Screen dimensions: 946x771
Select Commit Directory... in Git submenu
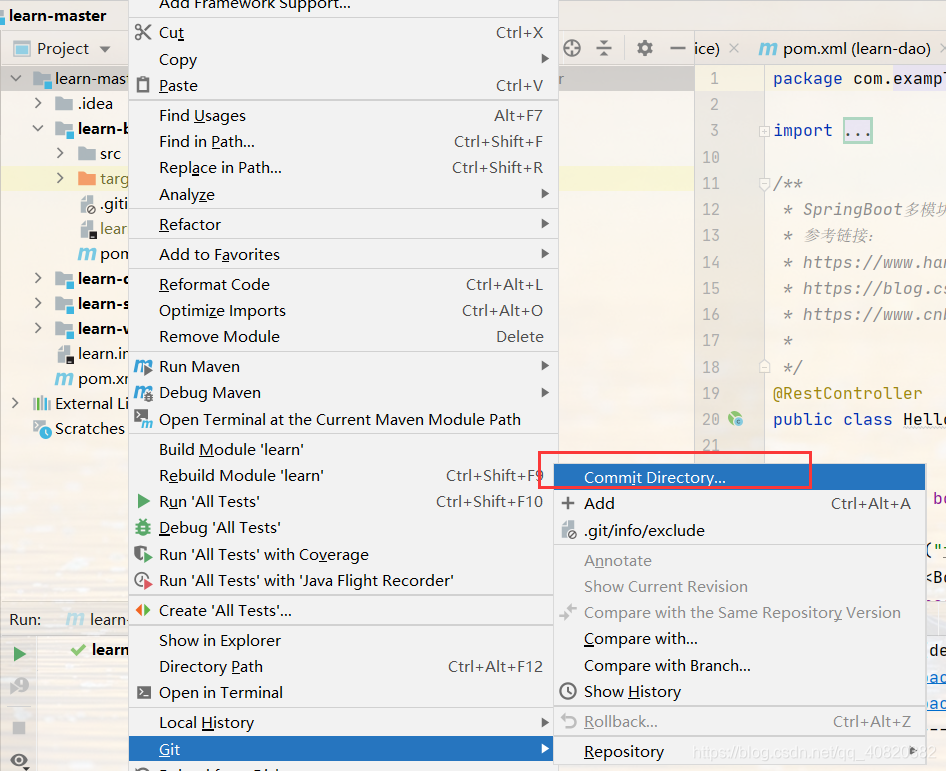click(739, 477)
